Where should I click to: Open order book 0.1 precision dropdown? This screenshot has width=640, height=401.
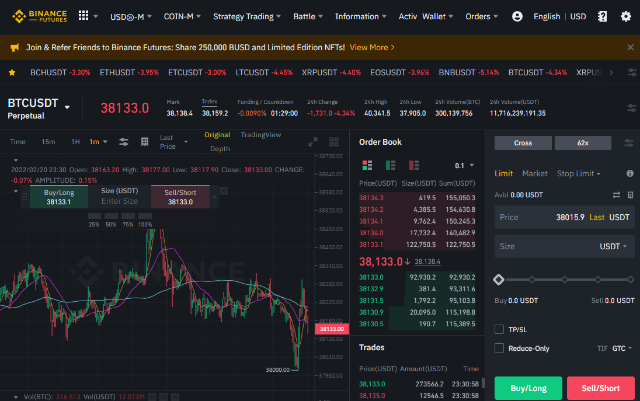point(464,165)
